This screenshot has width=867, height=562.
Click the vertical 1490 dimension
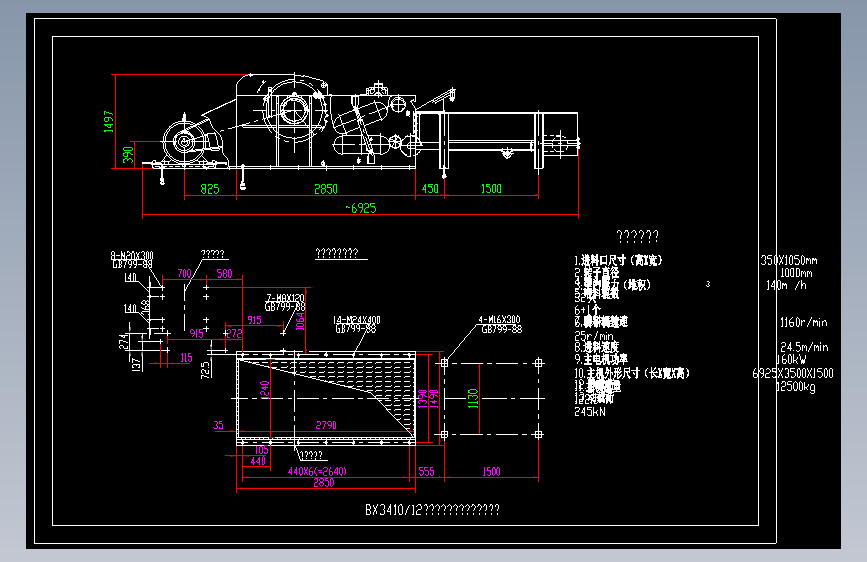point(434,399)
